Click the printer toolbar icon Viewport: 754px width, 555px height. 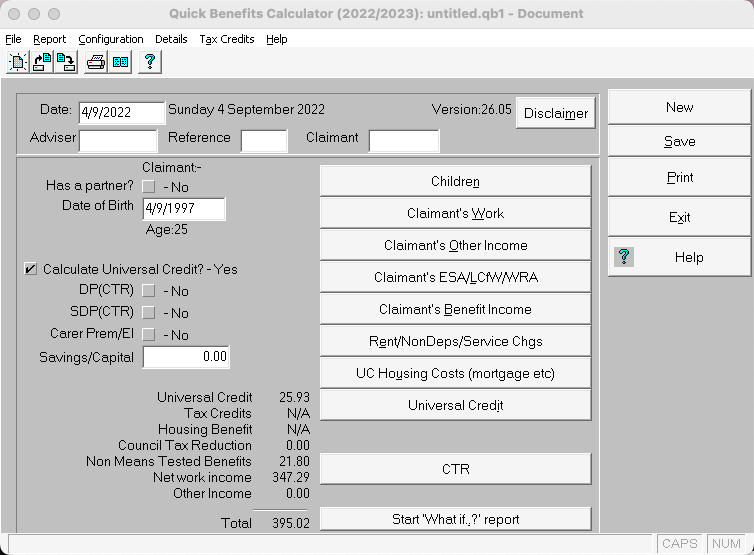coord(96,62)
